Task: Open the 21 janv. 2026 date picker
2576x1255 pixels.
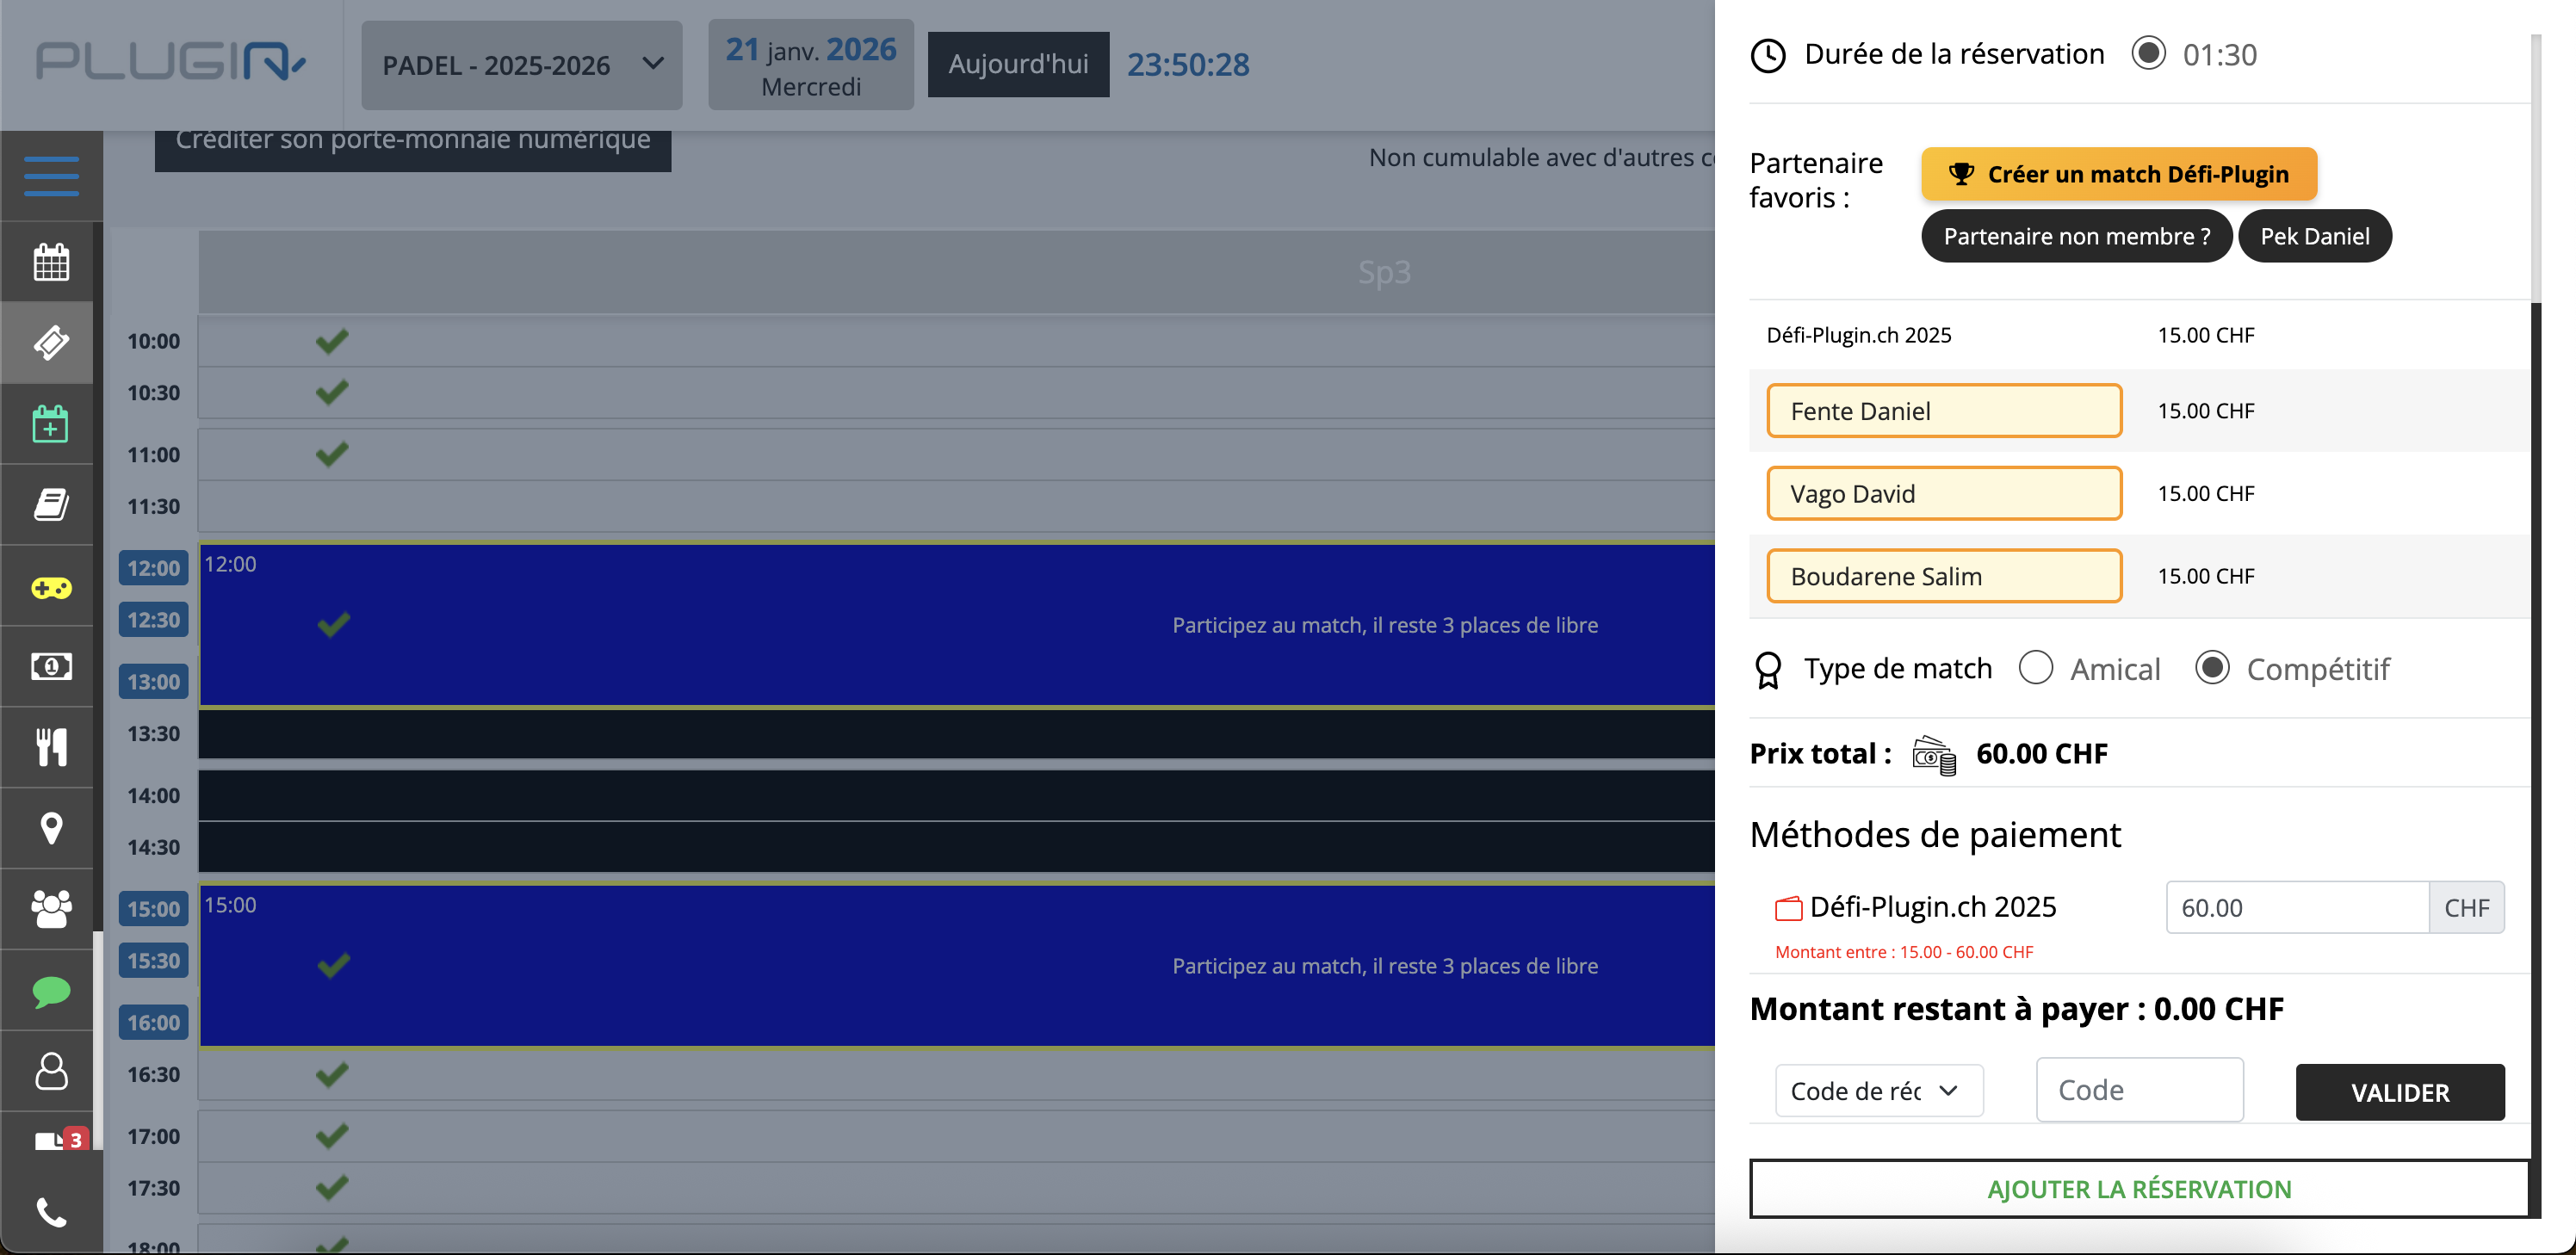Action: pyautogui.click(x=810, y=65)
